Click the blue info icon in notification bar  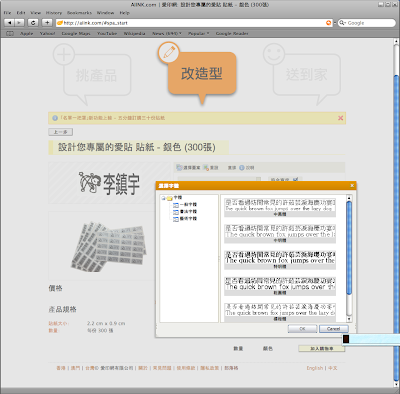tap(55, 118)
